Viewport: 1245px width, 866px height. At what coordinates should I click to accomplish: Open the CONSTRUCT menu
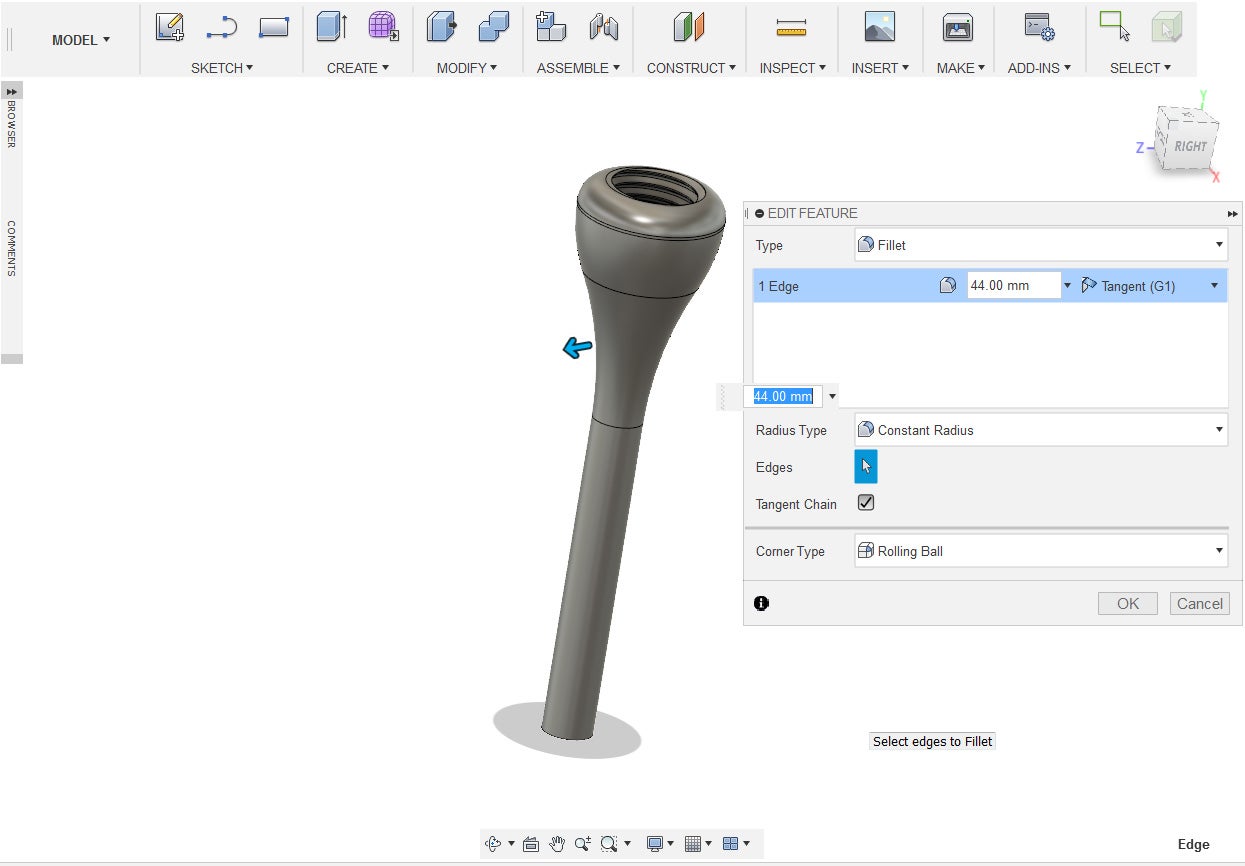click(x=690, y=68)
